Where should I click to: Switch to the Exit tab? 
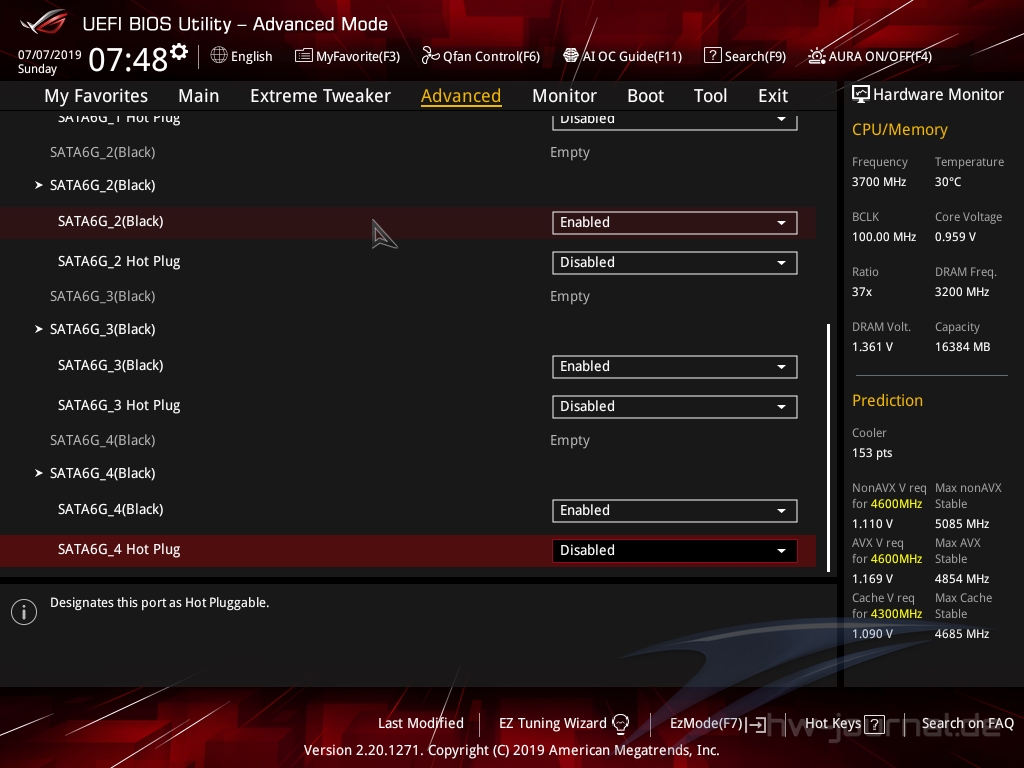point(773,96)
